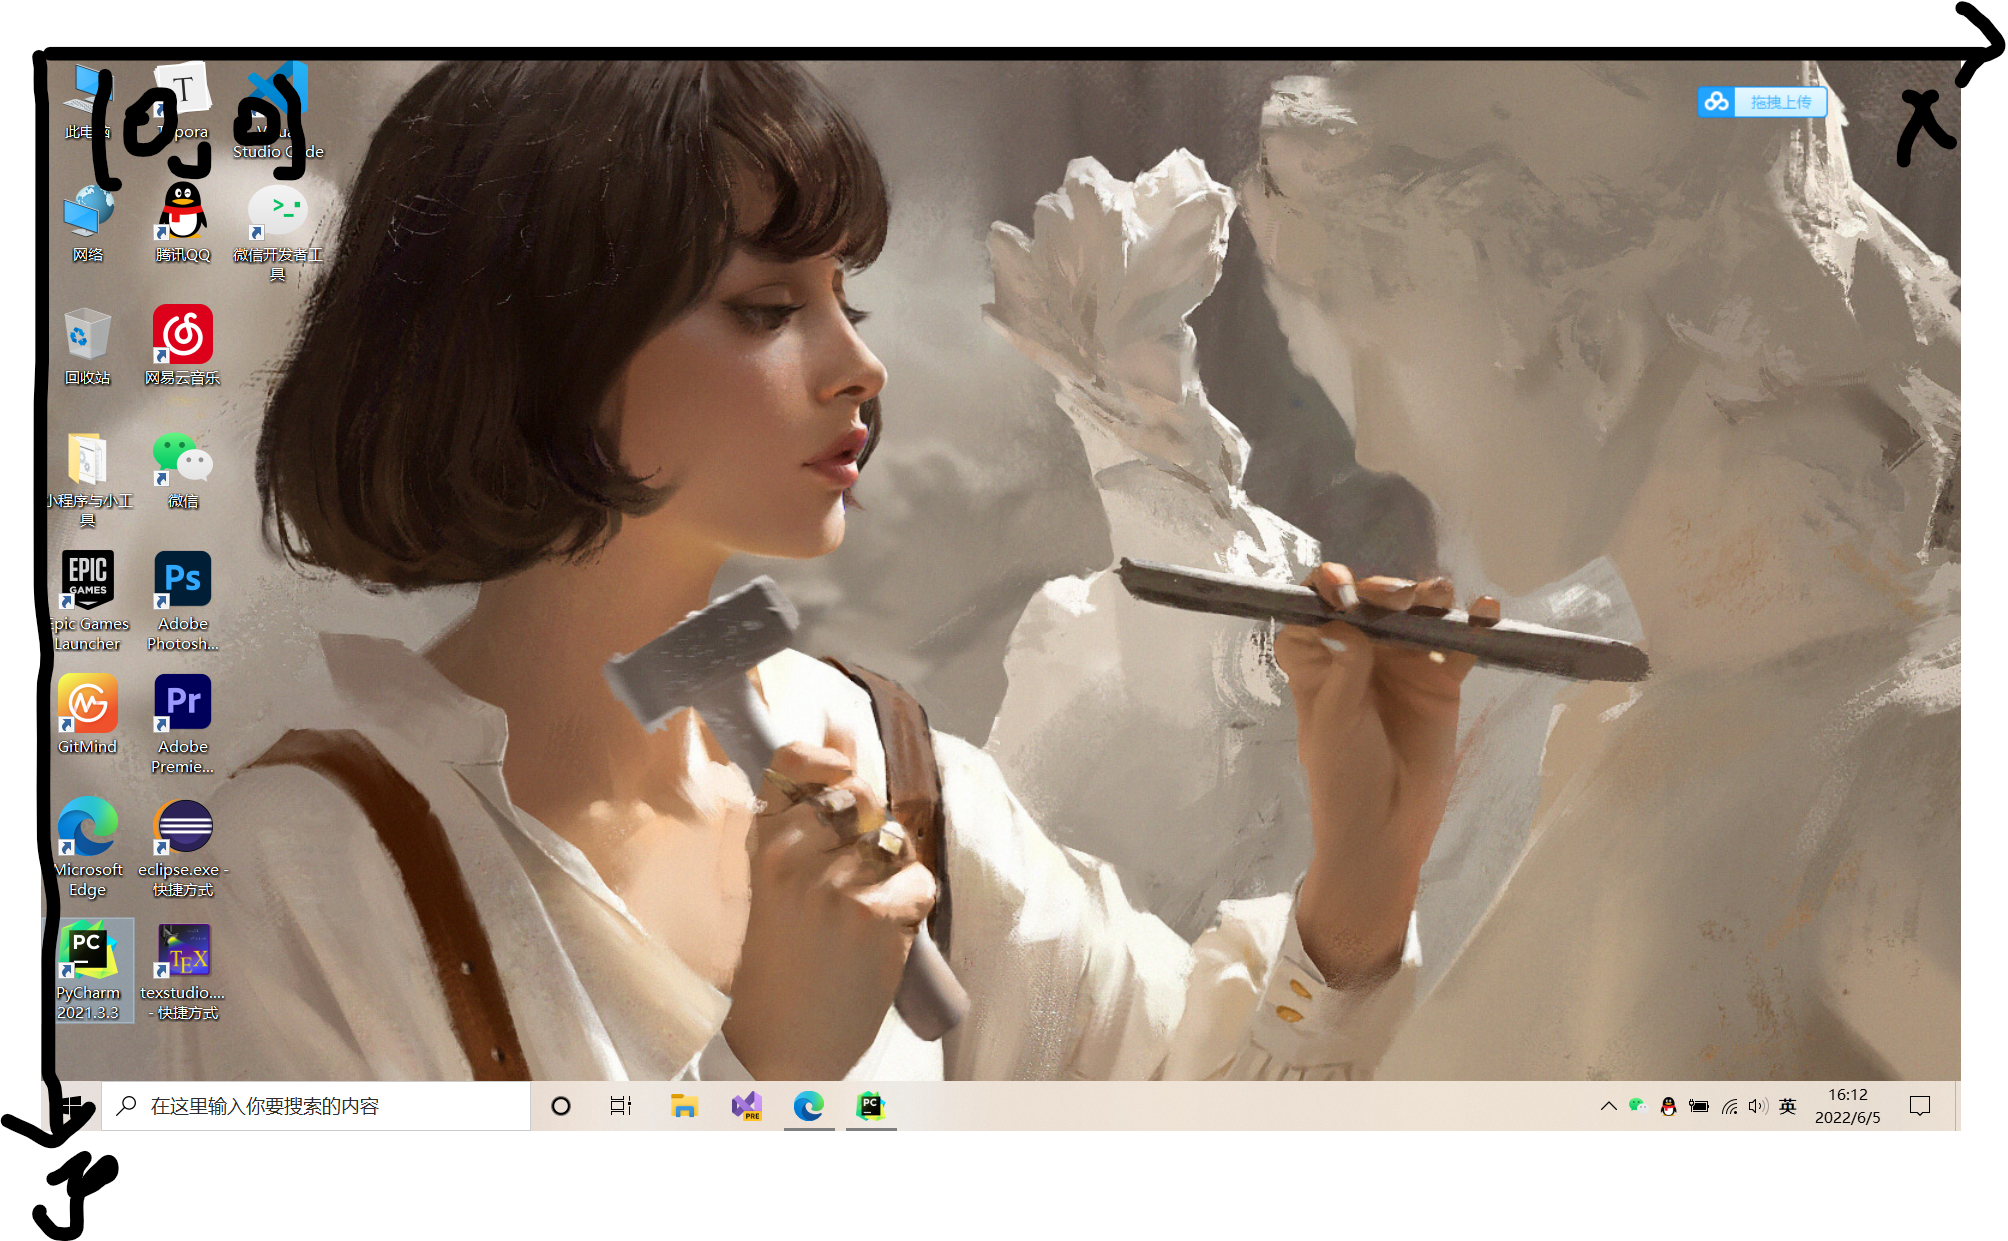Select the texstudio shortcut icon

click(183, 971)
